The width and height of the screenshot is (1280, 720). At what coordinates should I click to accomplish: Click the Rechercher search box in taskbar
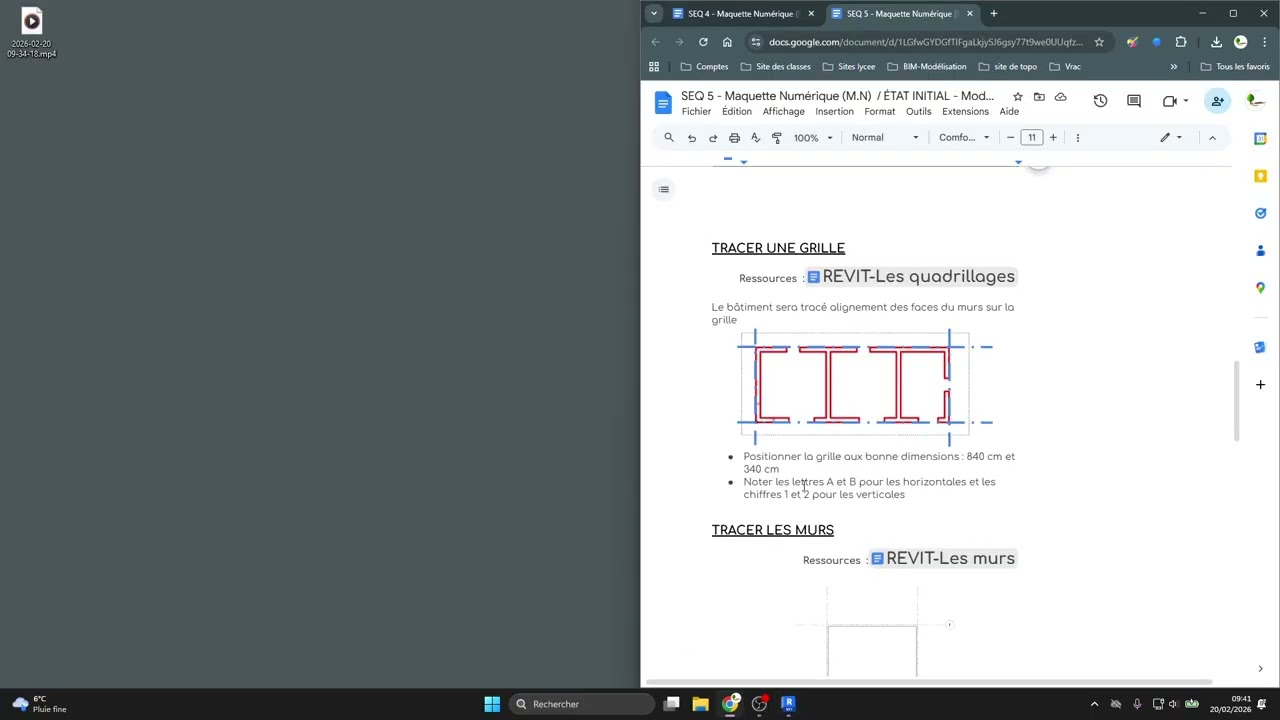[x=580, y=704]
